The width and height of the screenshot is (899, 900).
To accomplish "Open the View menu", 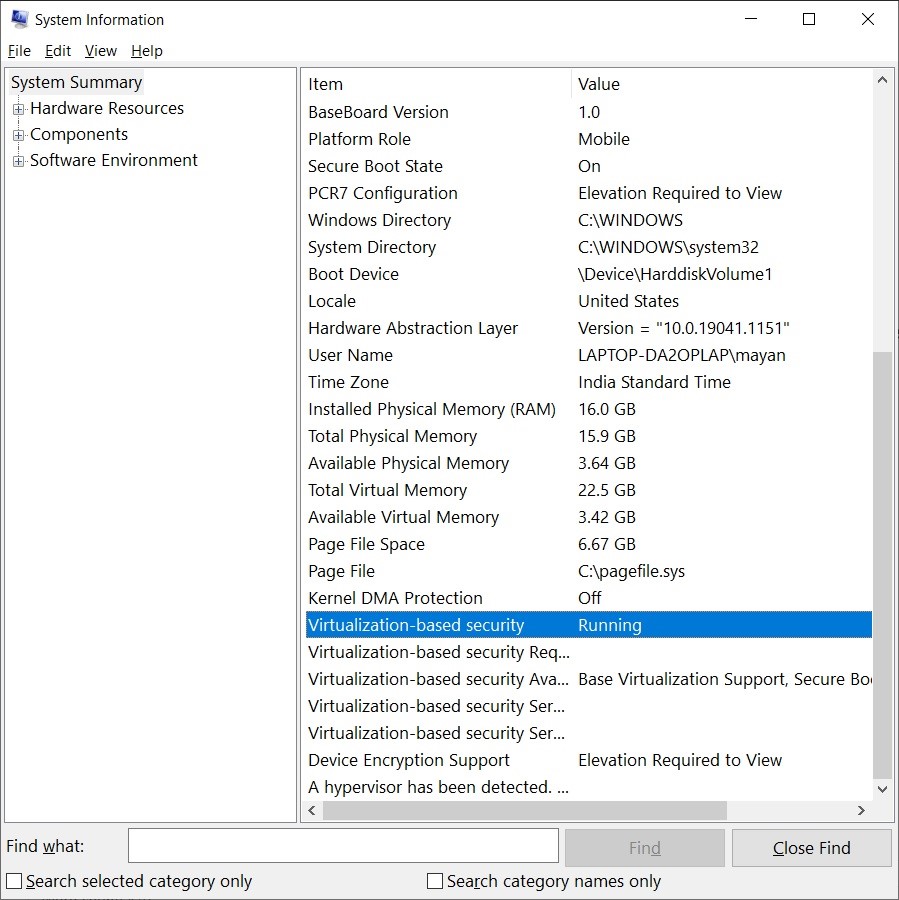I will (x=100, y=51).
